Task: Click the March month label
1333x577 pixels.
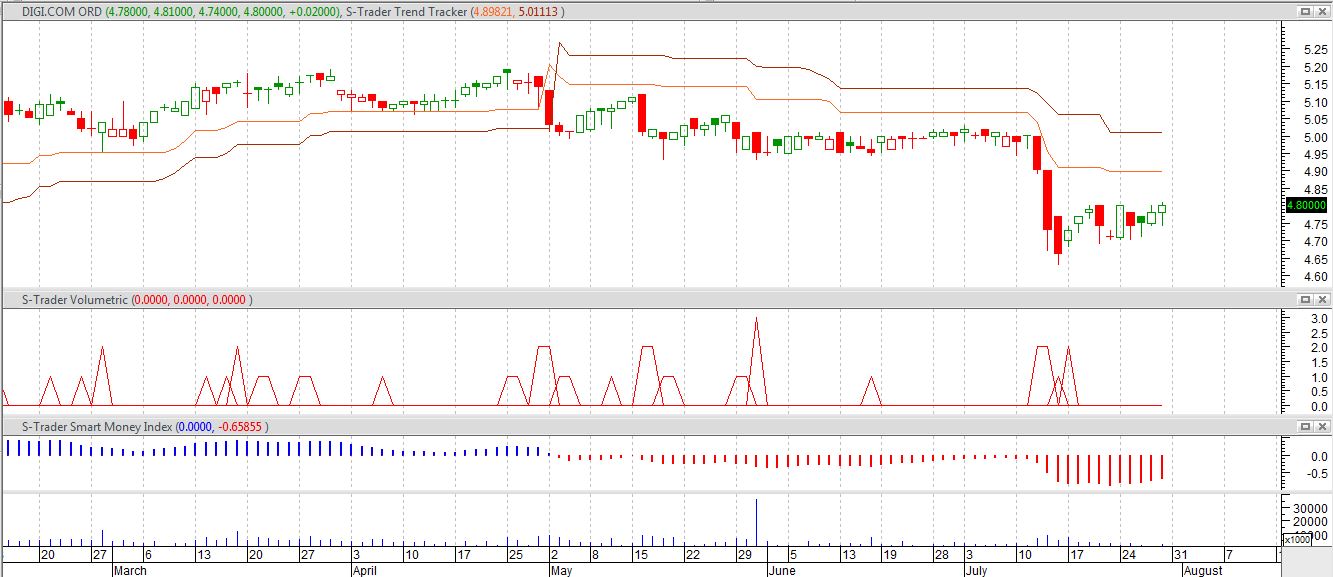Action: point(130,571)
